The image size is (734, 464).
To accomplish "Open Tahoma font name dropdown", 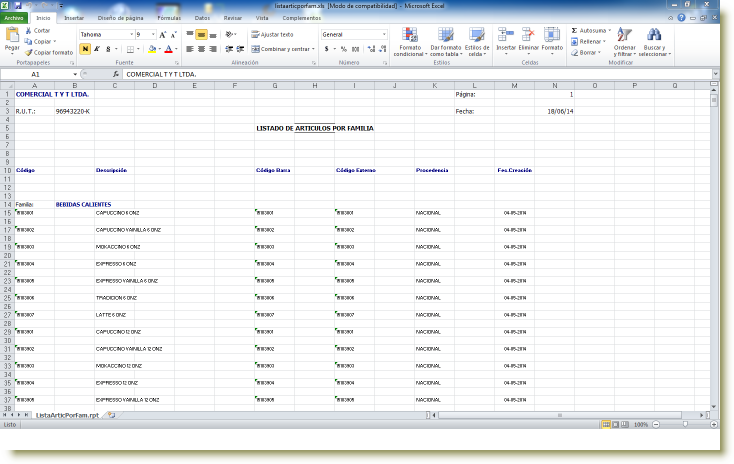I will (x=131, y=35).
